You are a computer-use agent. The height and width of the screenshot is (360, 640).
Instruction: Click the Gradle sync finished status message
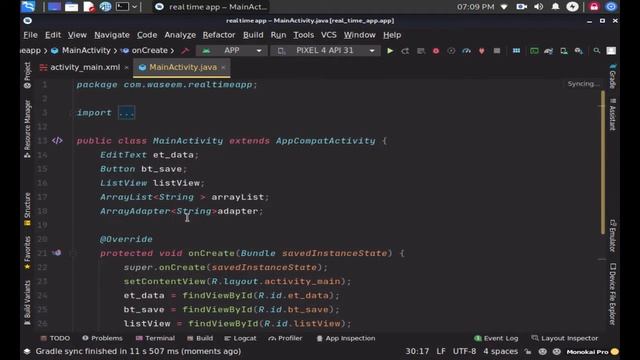[138, 351]
